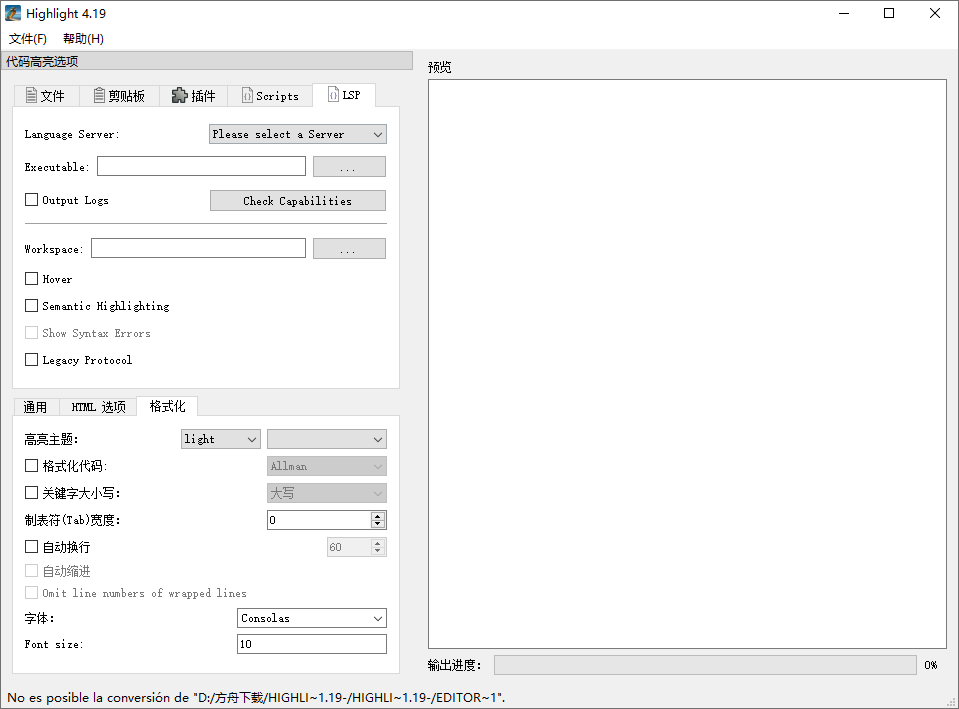The width and height of the screenshot is (959, 709).
Task: Click the 0% progress label
Action: coord(931,665)
